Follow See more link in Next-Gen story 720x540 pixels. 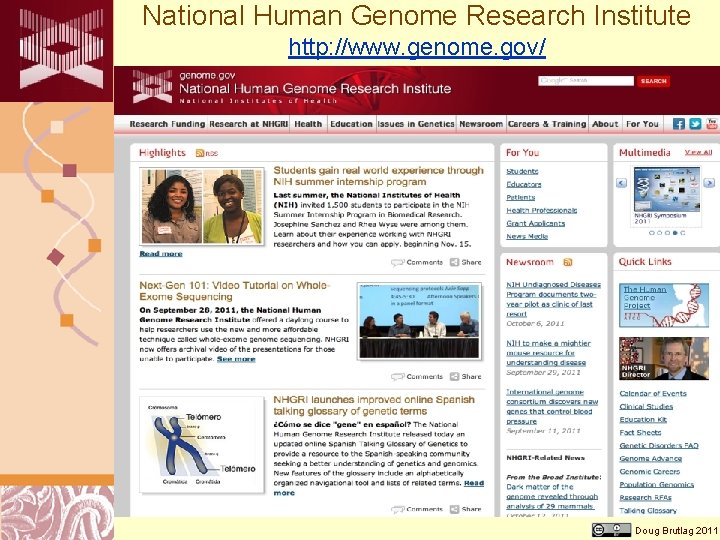236,359
